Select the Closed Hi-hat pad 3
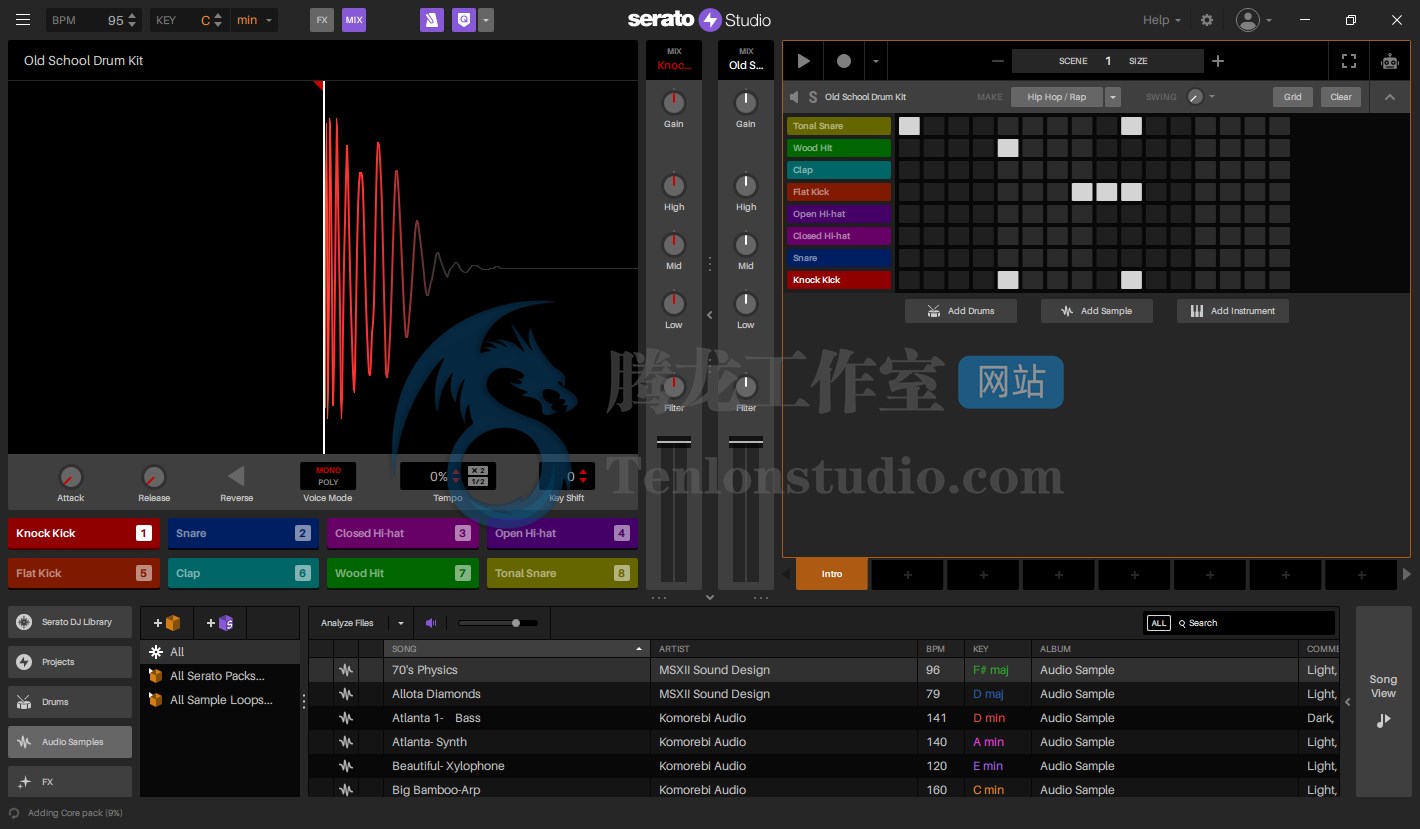 coord(403,533)
